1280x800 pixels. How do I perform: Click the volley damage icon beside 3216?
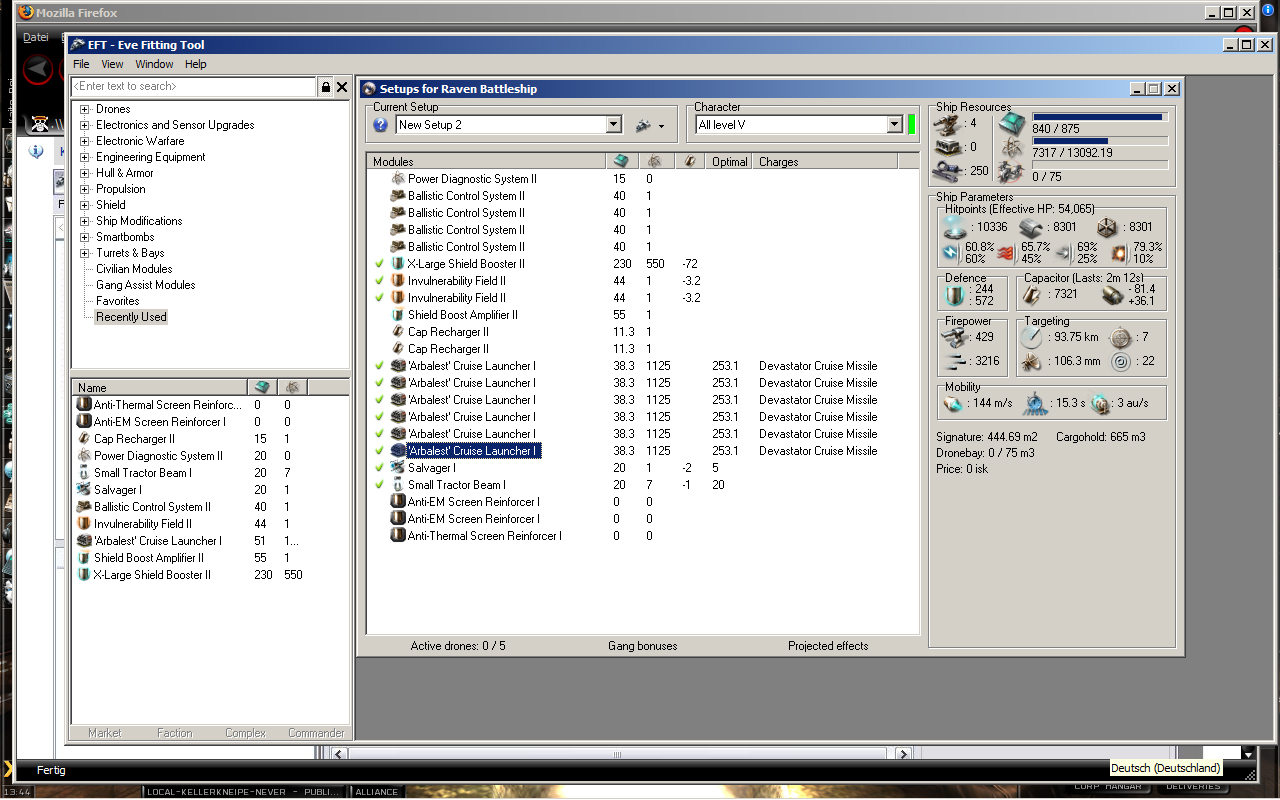[x=956, y=361]
